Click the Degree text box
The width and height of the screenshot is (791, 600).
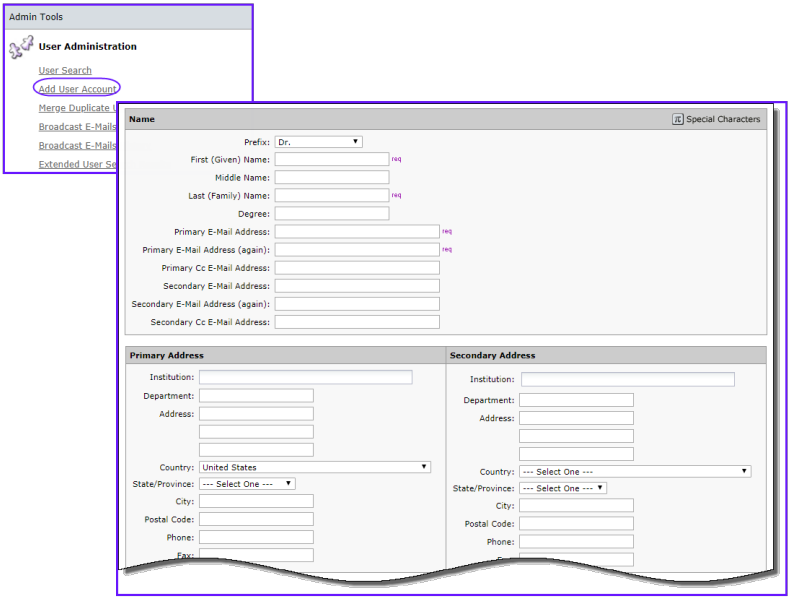point(331,213)
